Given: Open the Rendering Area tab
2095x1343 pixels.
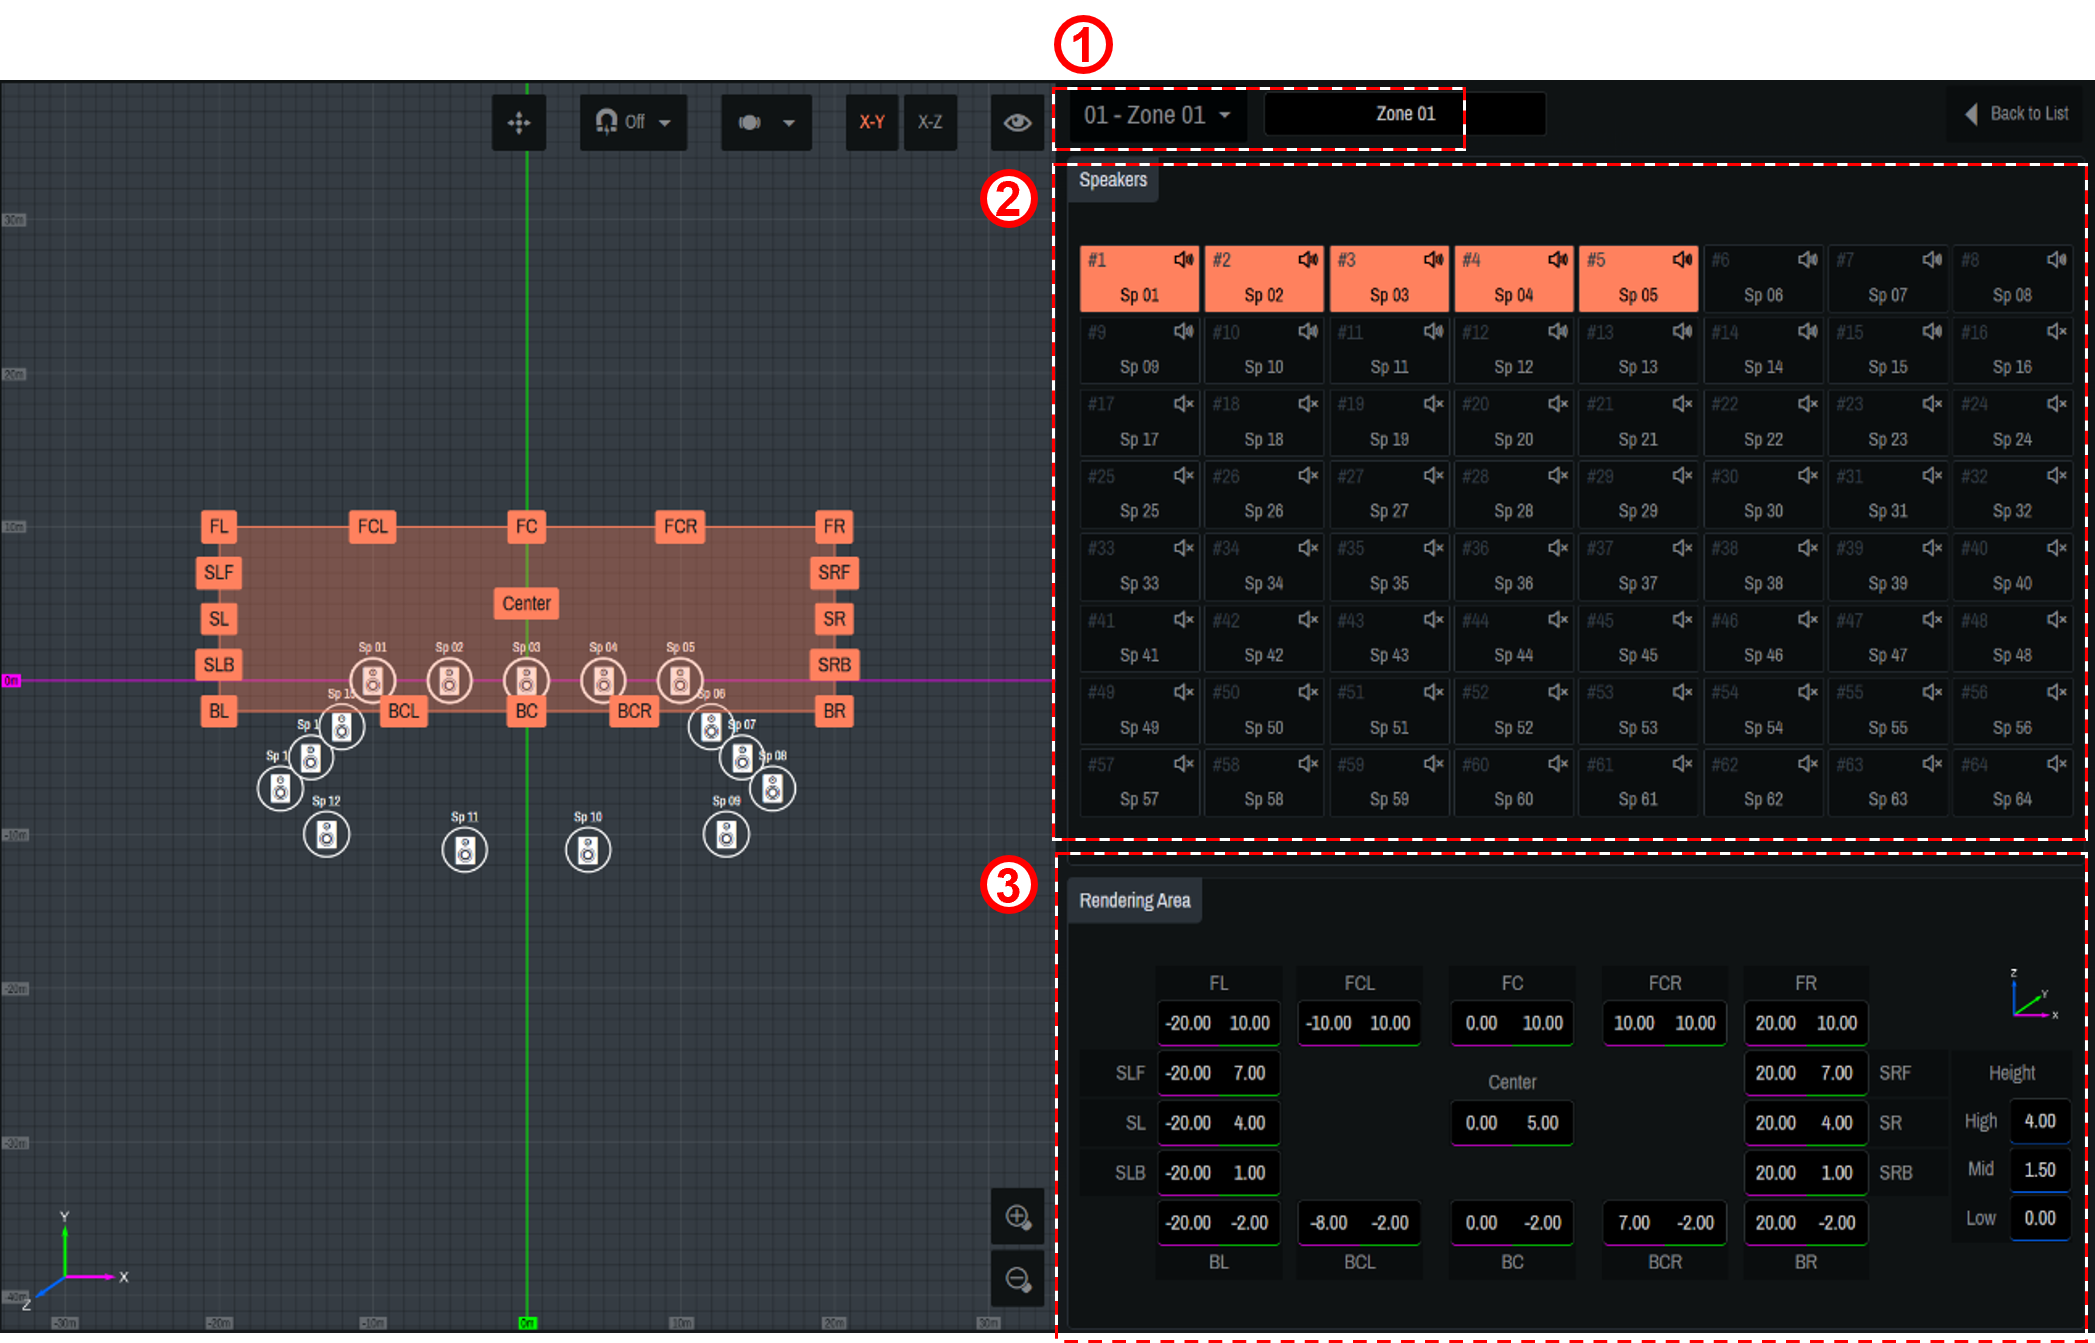Looking at the screenshot, I should click(x=1134, y=900).
